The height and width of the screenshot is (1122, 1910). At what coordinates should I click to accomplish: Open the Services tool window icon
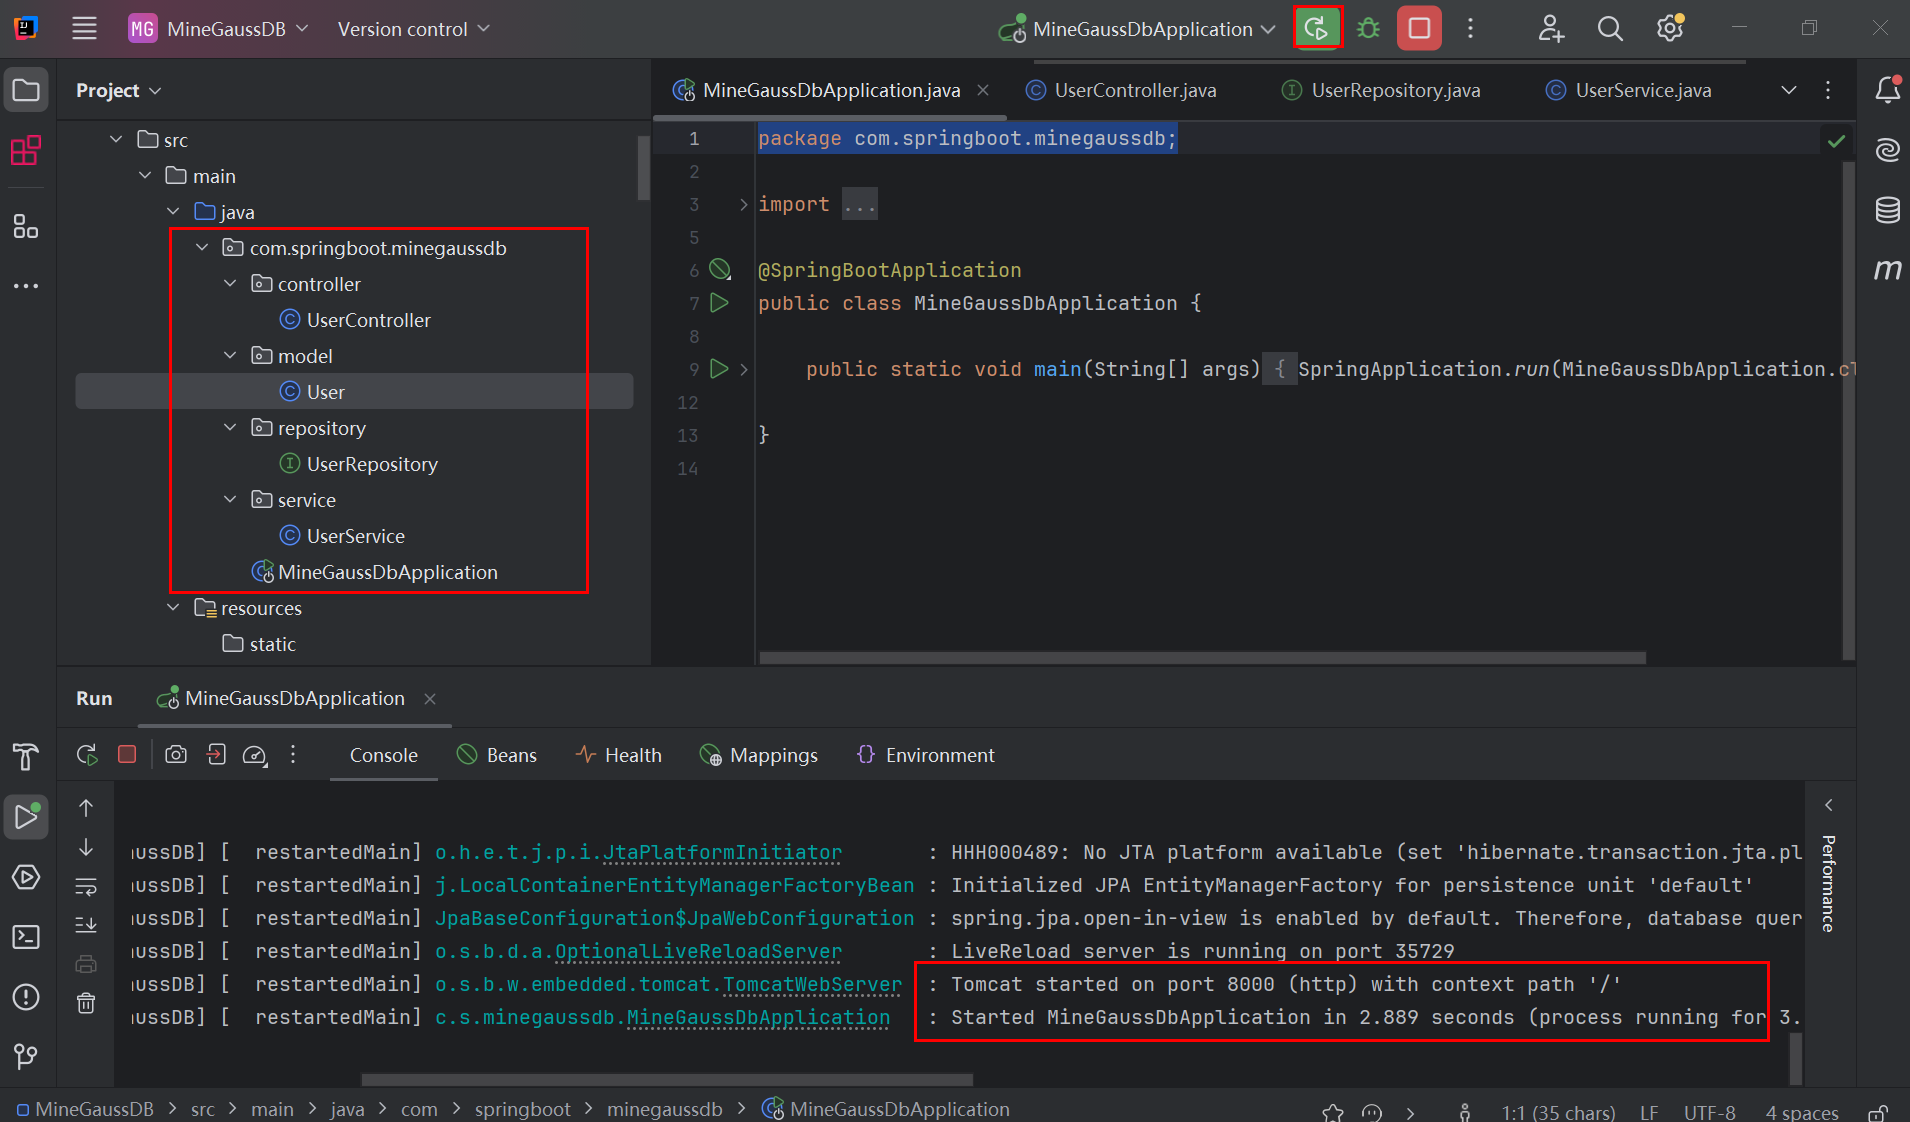pos(26,877)
